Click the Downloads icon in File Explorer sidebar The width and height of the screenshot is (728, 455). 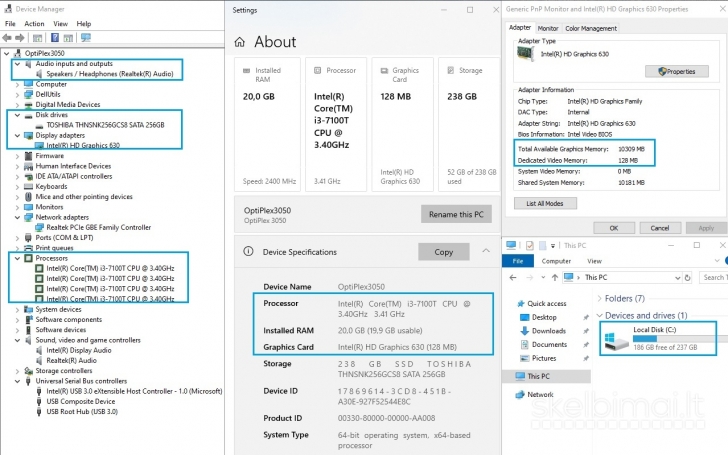tap(525, 331)
